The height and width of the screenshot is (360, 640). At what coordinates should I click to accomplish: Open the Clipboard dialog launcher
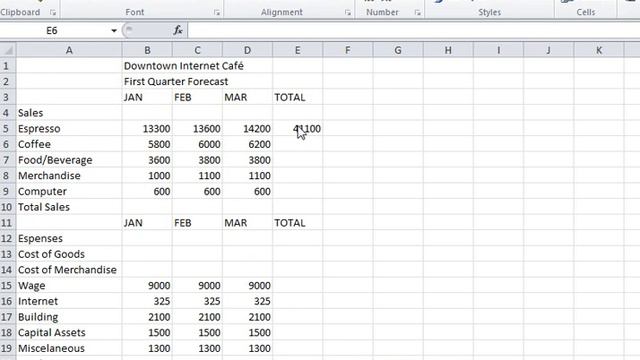[x=53, y=13]
